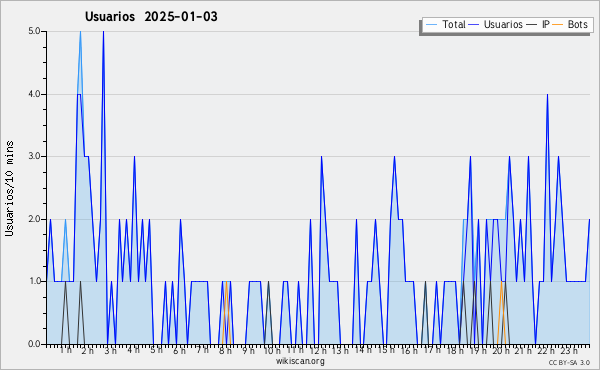Click the '22 h' x-axis label

[x=546, y=350]
